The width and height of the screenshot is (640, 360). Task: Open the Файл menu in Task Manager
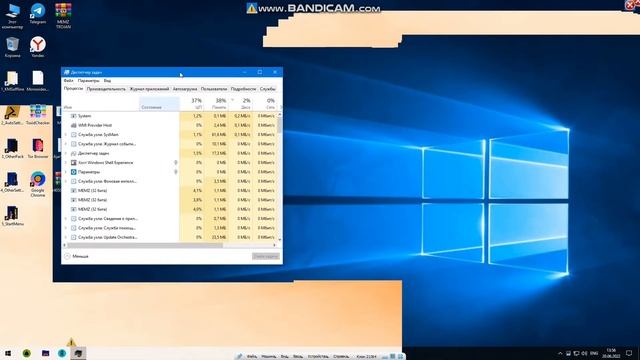pyautogui.click(x=69, y=80)
